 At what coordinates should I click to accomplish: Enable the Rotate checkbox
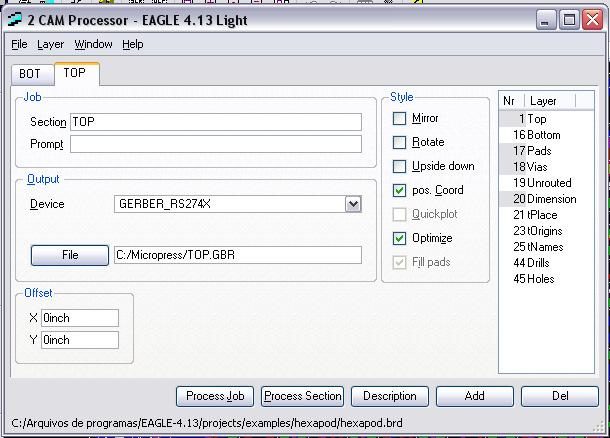pyautogui.click(x=399, y=142)
